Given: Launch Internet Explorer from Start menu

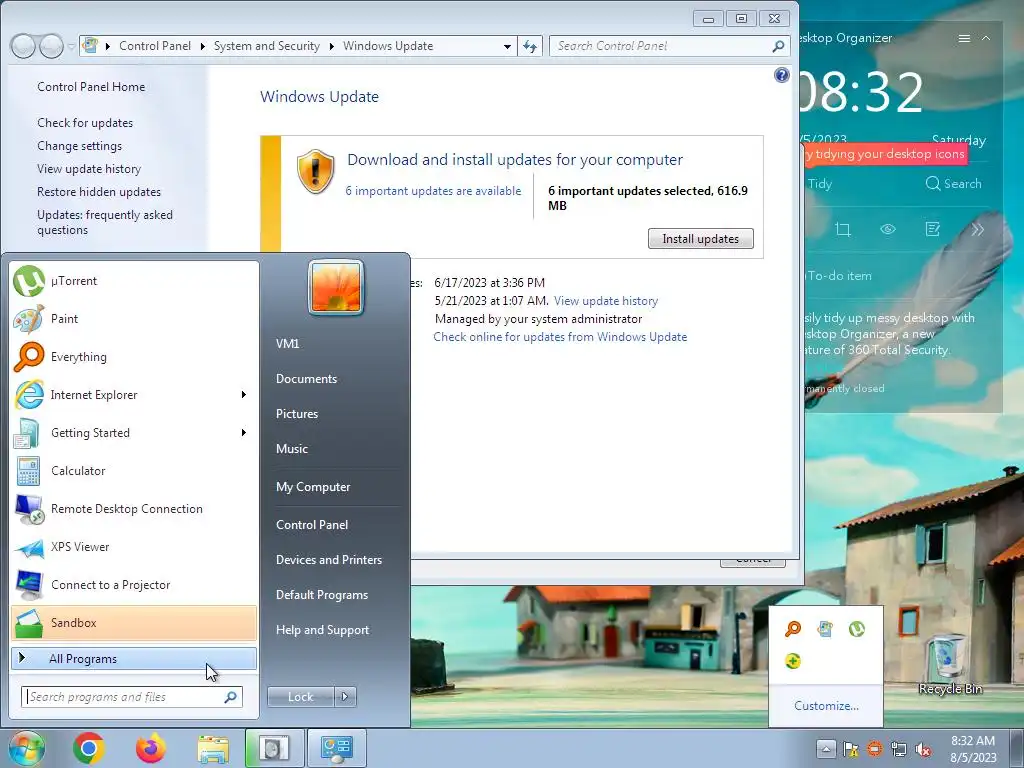Looking at the screenshot, I should click(x=134, y=394).
